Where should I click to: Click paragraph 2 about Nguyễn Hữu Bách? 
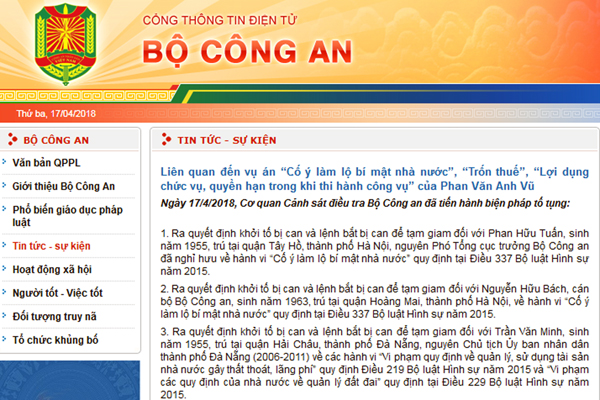coord(374,301)
